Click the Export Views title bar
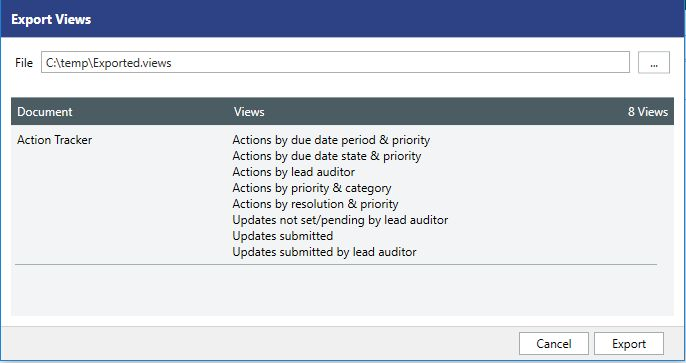This screenshot has width=686, height=363. (x=343, y=19)
